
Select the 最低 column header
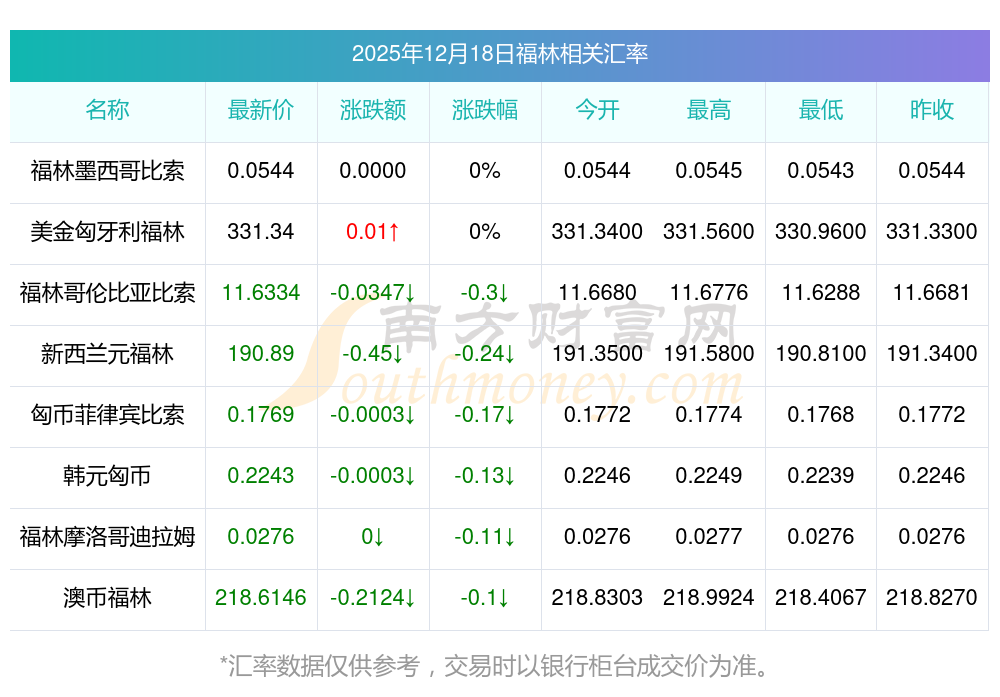(821, 110)
